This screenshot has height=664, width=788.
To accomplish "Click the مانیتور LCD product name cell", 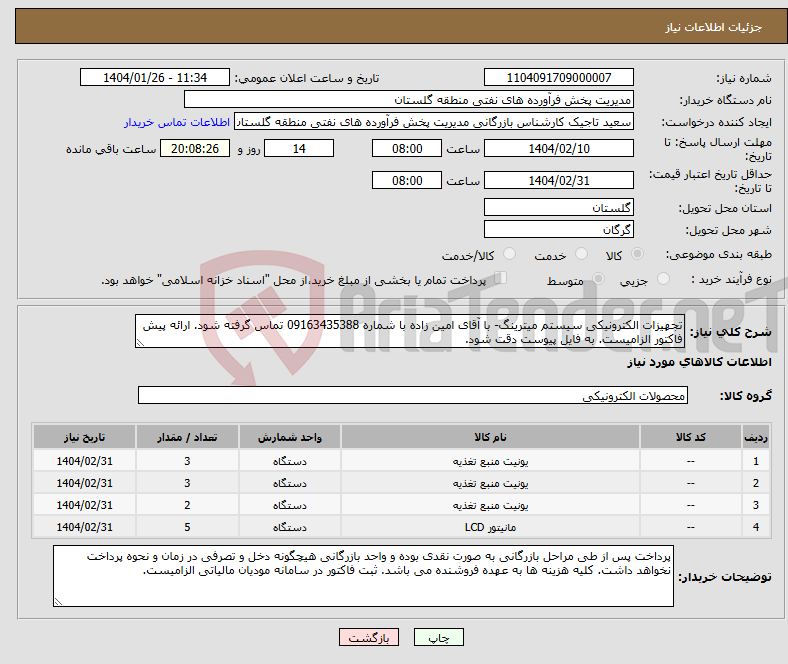I will pyautogui.click(x=490, y=527).
